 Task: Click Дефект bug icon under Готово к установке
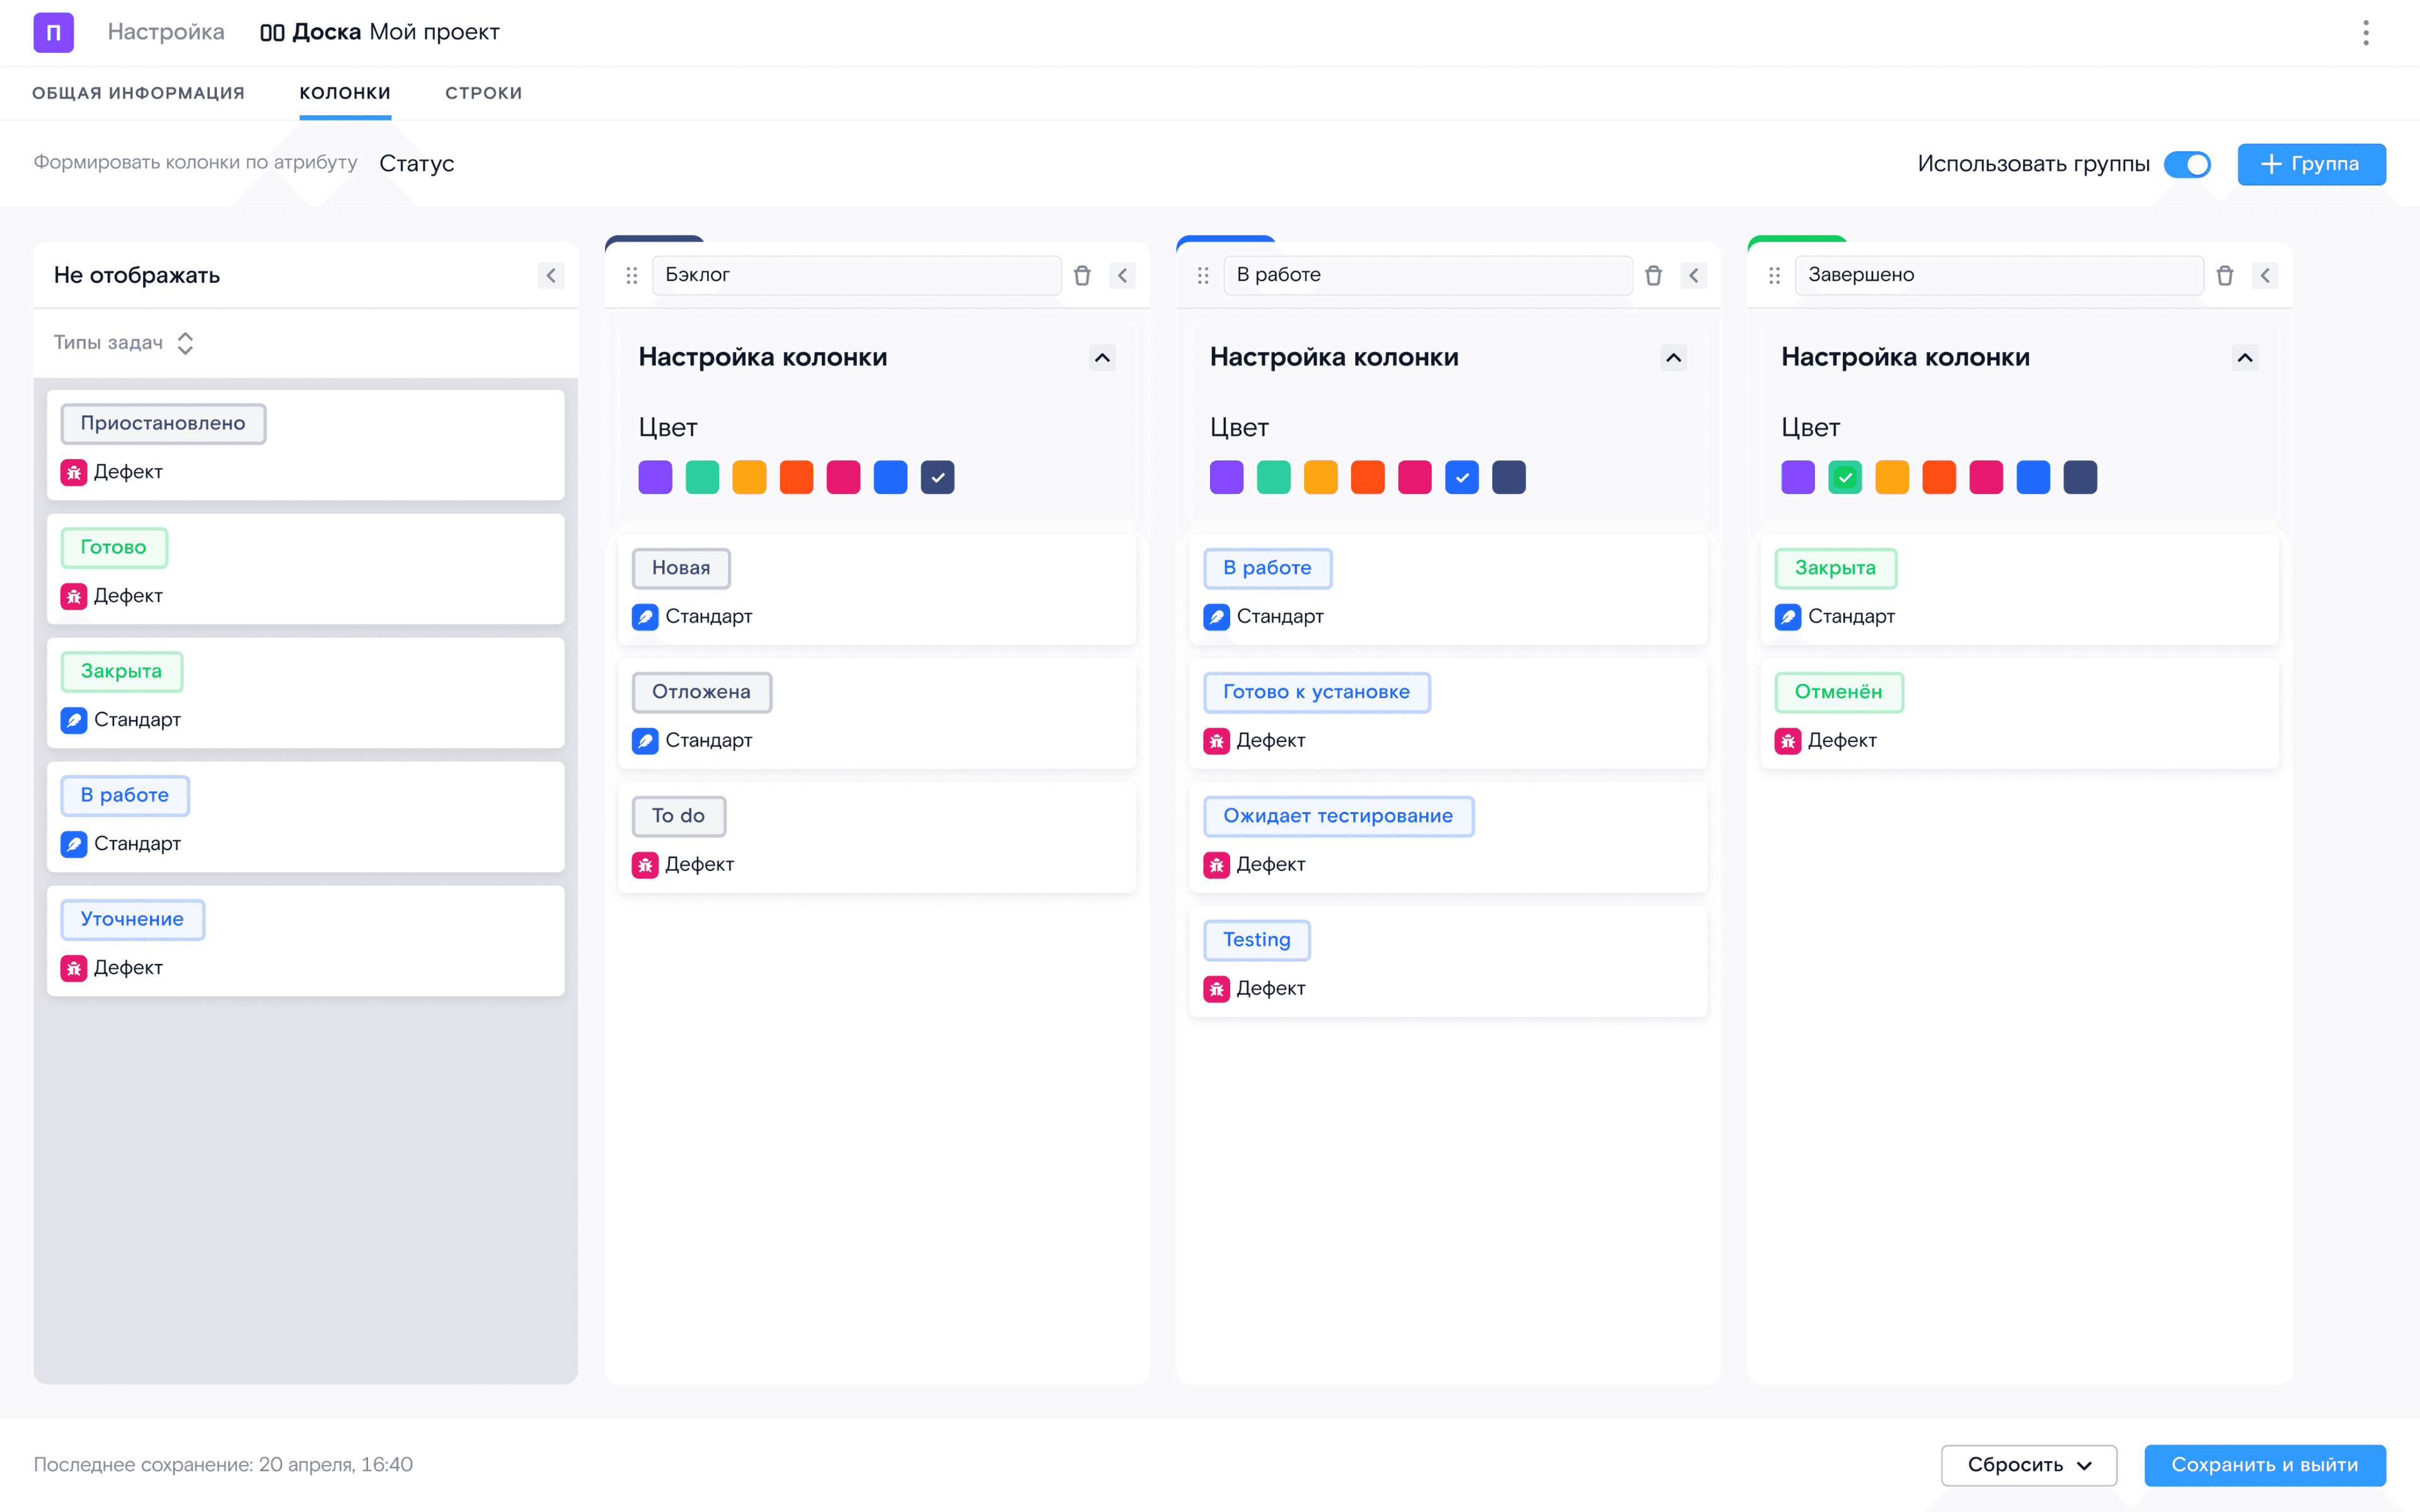pos(1216,741)
